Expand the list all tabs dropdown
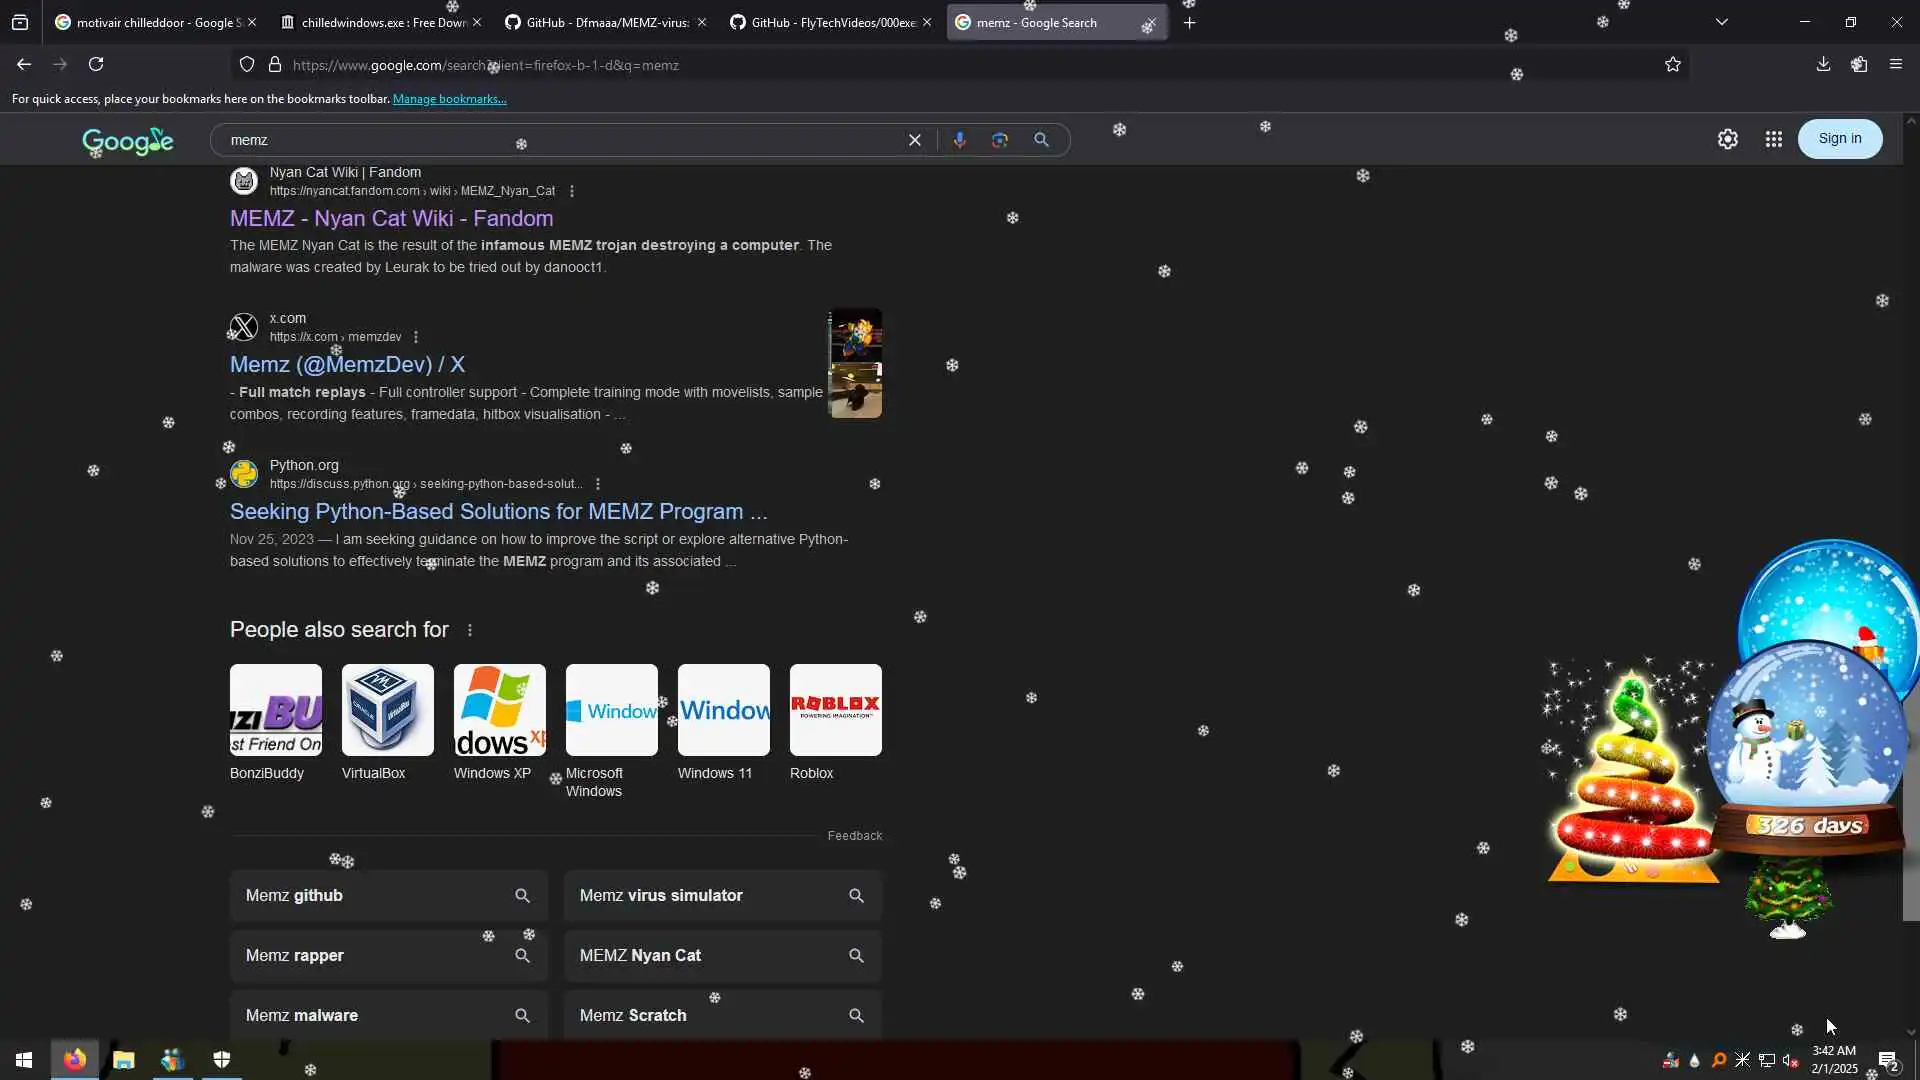This screenshot has width=1920, height=1080. coord(1721,22)
